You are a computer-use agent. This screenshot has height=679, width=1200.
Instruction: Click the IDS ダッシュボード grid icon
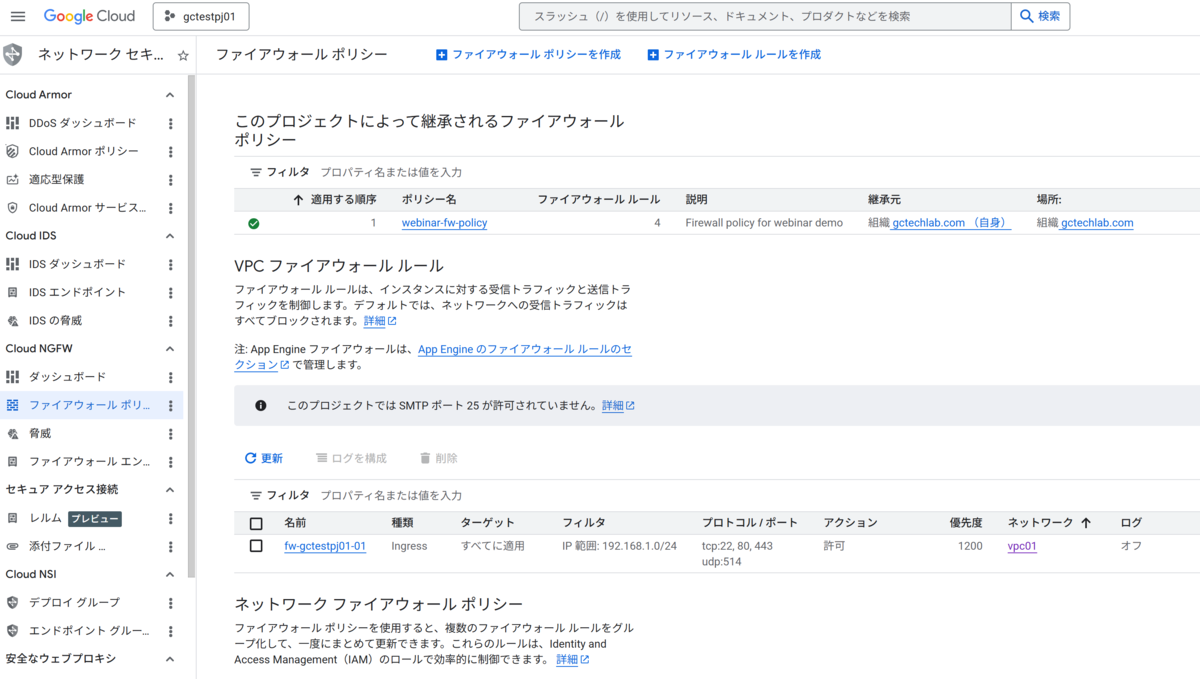point(13,264)
